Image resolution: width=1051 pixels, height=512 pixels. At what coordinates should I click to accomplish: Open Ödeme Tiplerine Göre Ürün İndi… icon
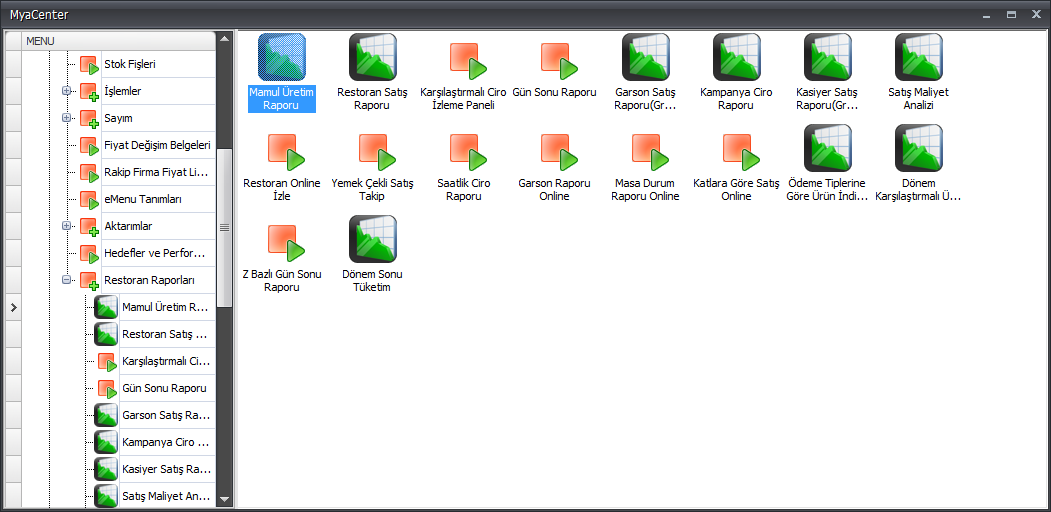point(828,149)
